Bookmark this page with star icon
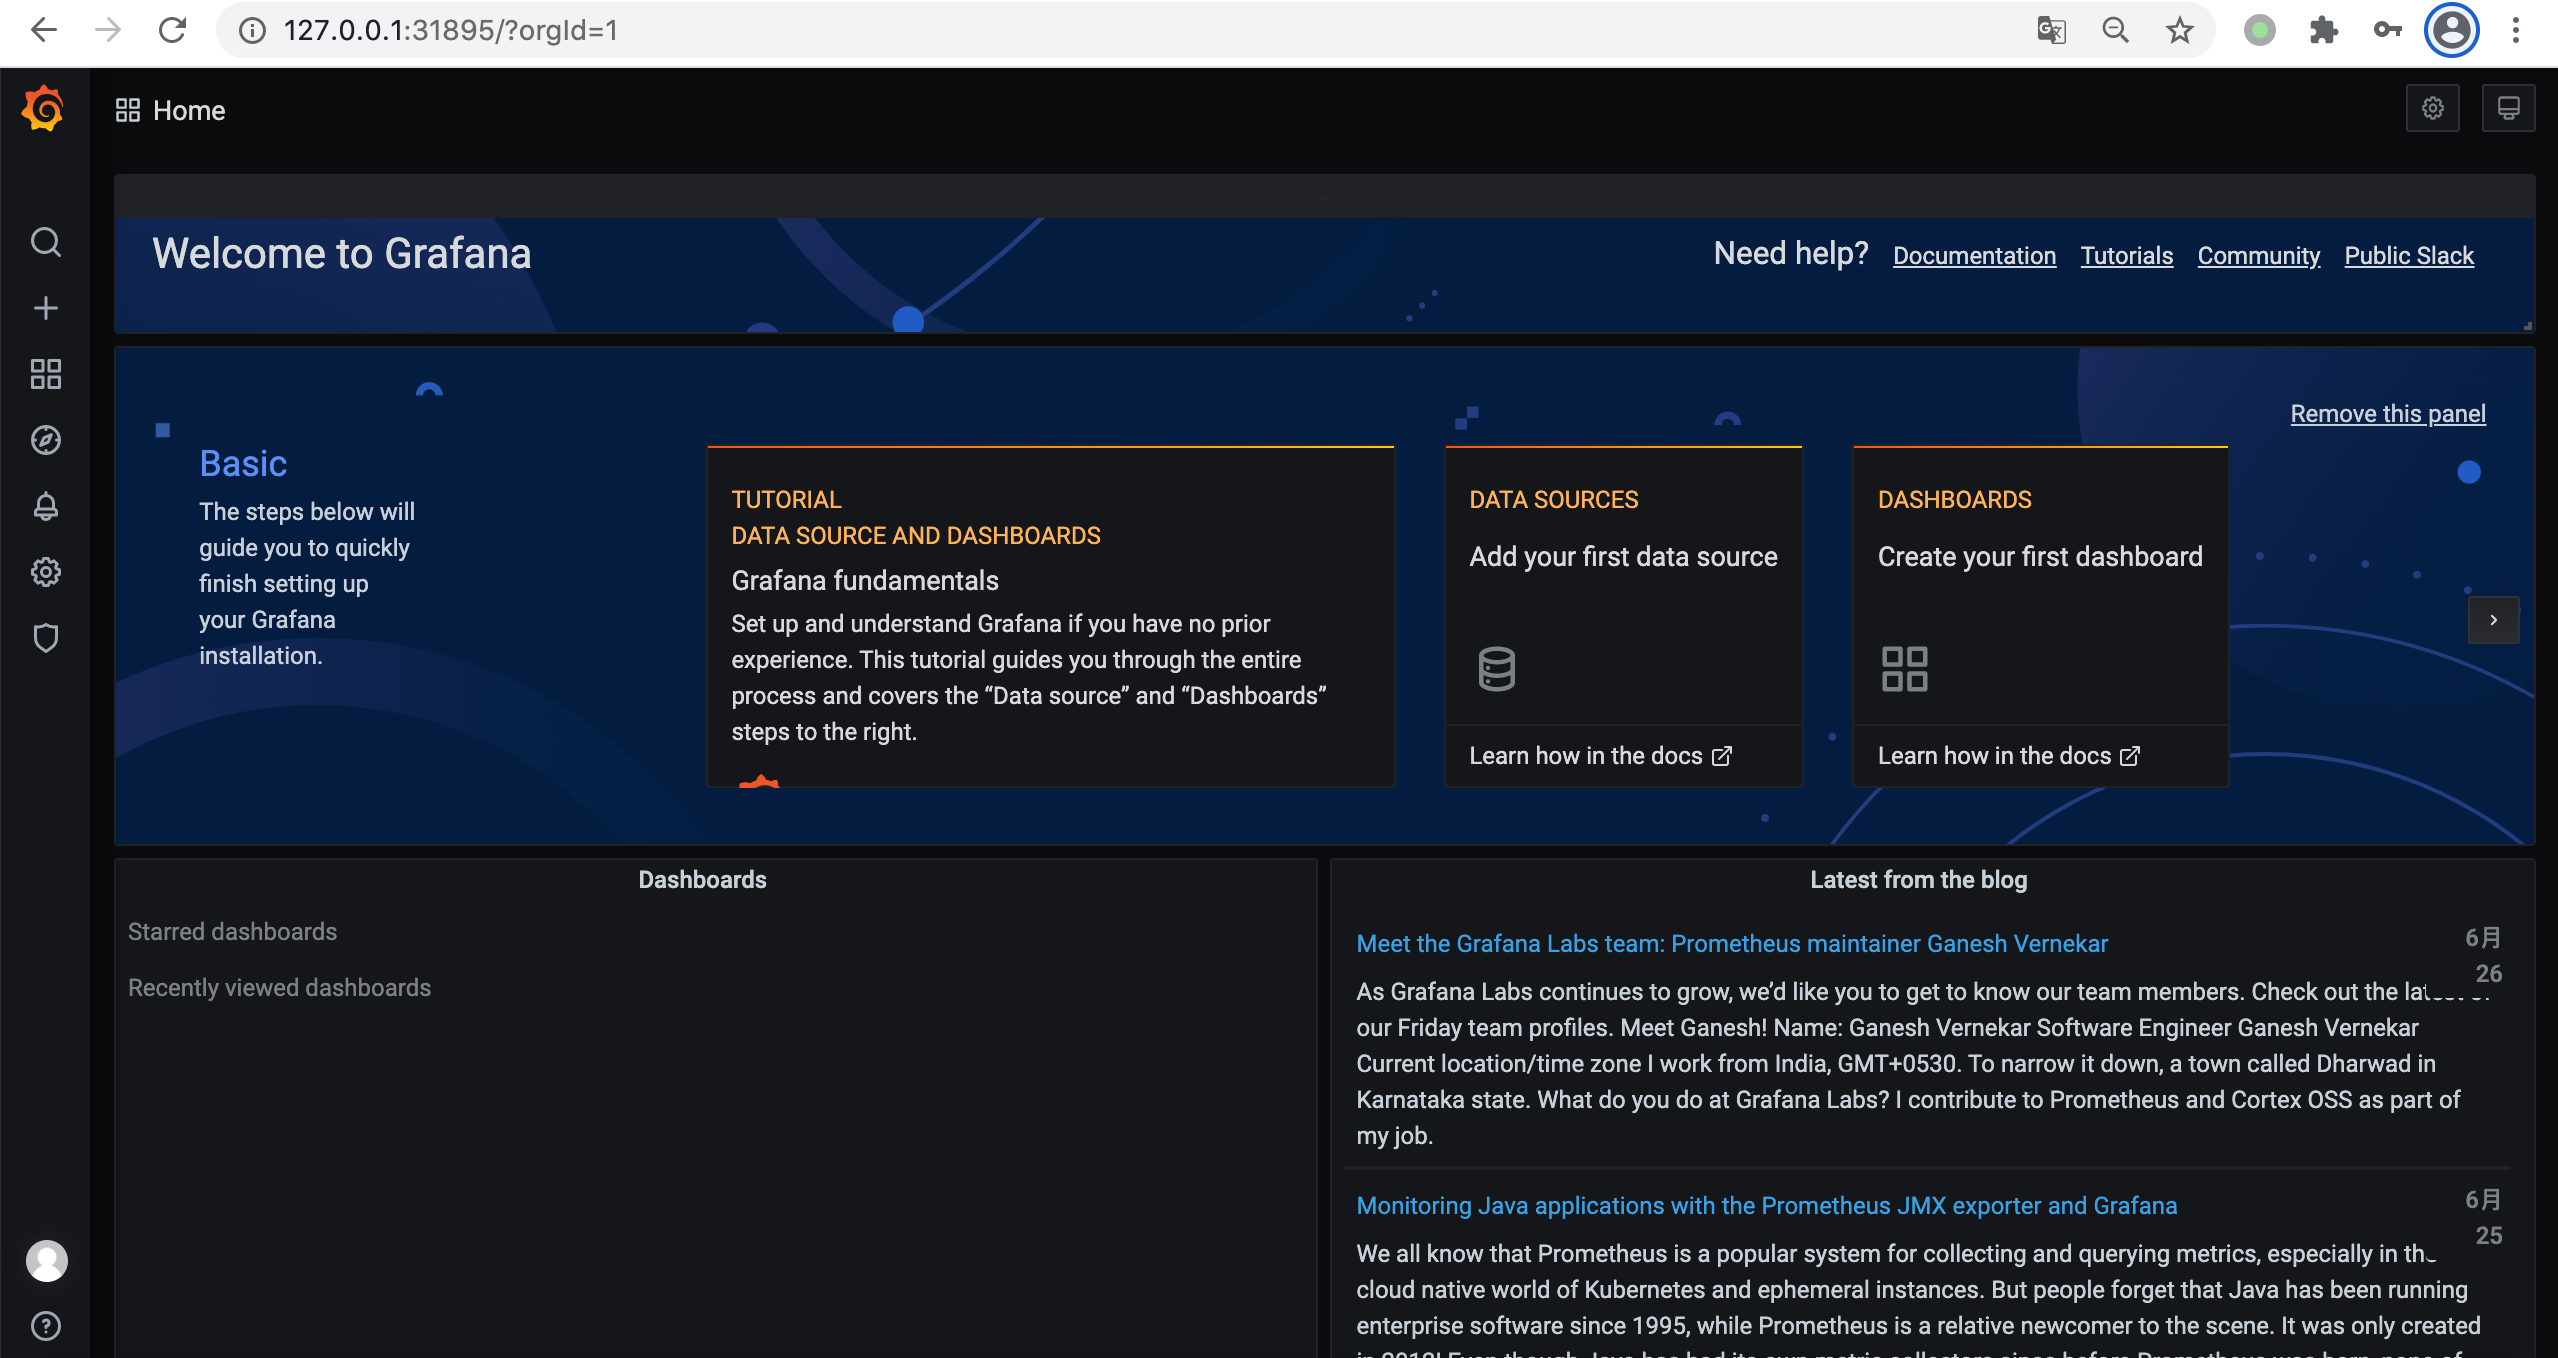The image size is (2558, 1358). pyautogui.click(x=2179, y=30)
